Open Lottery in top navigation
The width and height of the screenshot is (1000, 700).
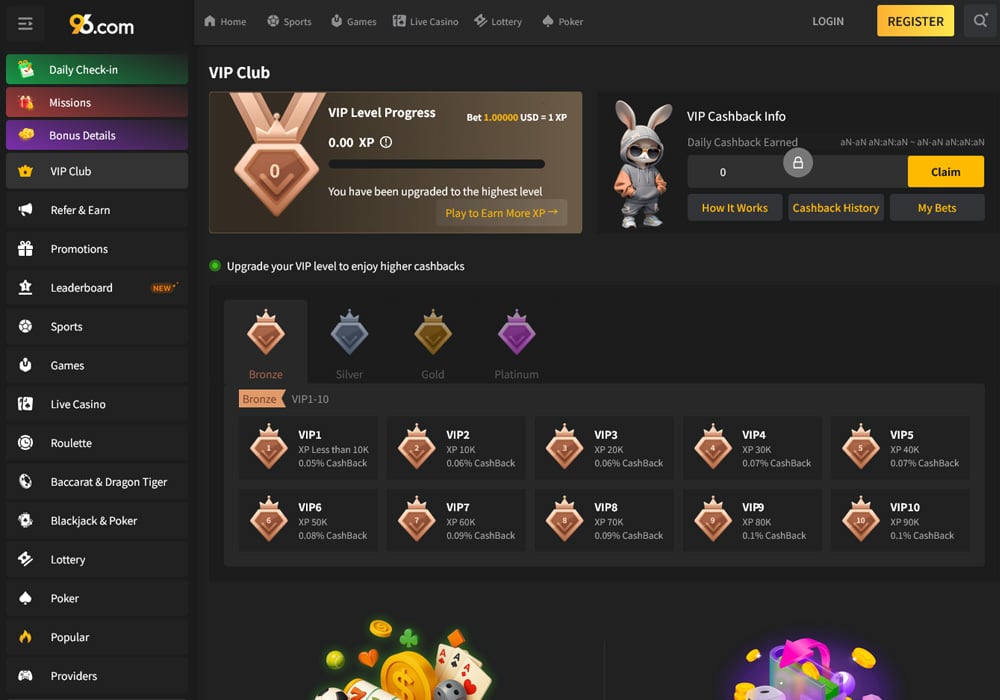coord(498,21)
